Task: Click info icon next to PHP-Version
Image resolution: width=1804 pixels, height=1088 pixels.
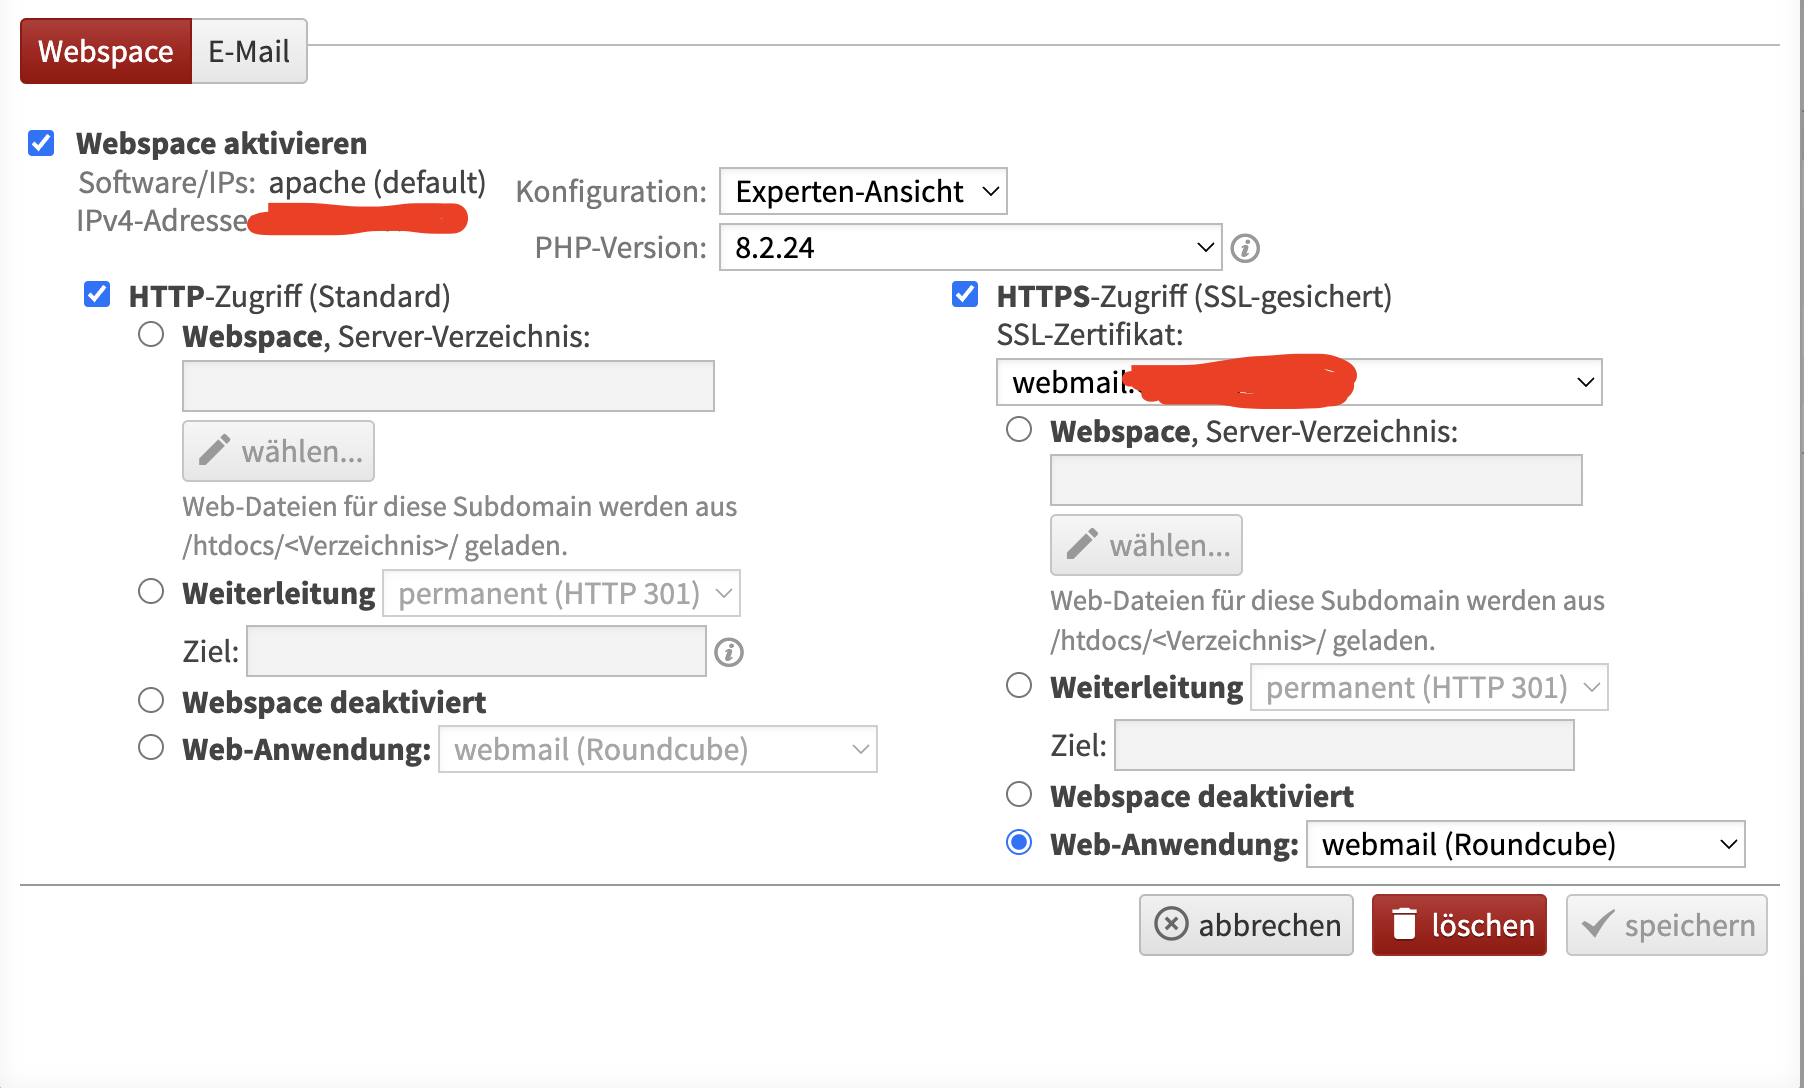Action: [1245, 248]
